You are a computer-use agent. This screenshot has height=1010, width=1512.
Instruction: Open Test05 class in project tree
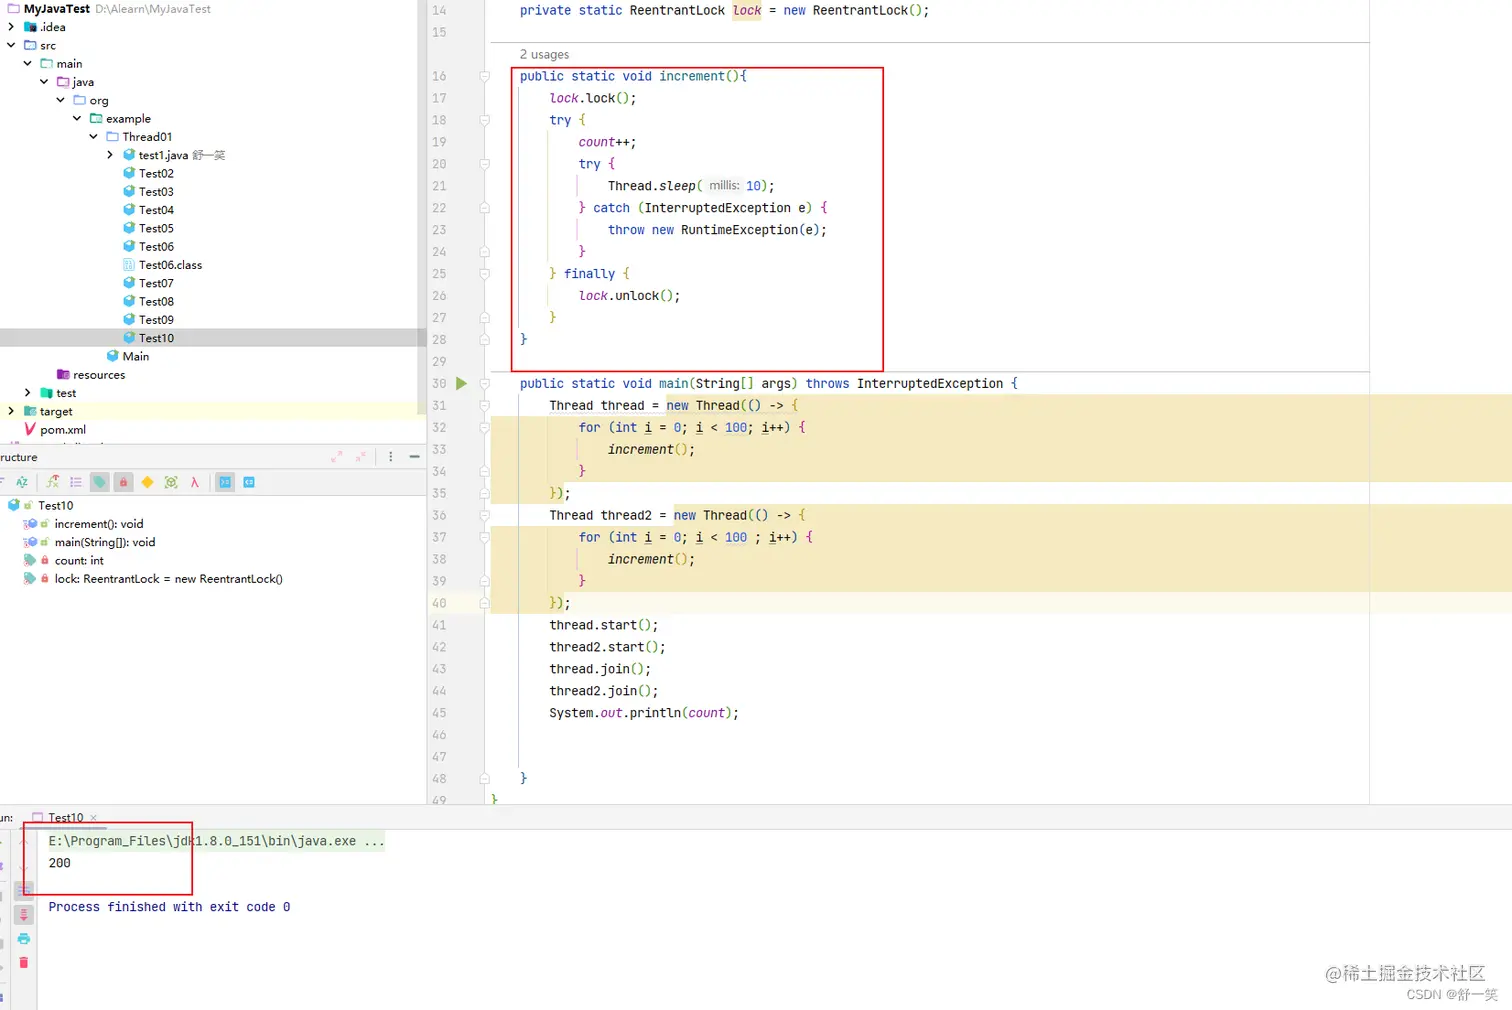point(156,228)
